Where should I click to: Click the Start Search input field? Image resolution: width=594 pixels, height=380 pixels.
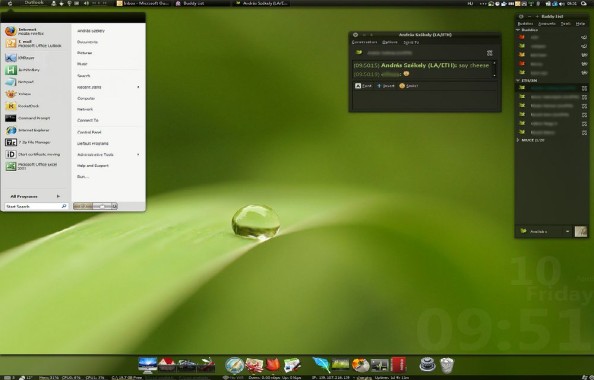36,206
